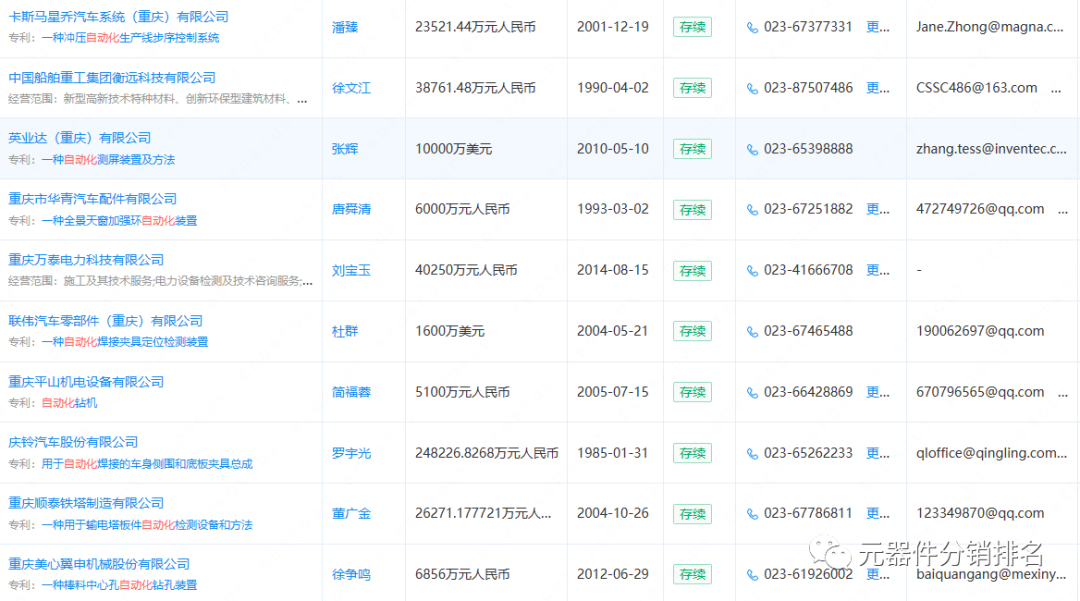The height and width of the screenshot is (601, 1080).
Task: Click 存续 status tag in 潘臻 row
Action: pyautogui.click(x=692, y=28)
